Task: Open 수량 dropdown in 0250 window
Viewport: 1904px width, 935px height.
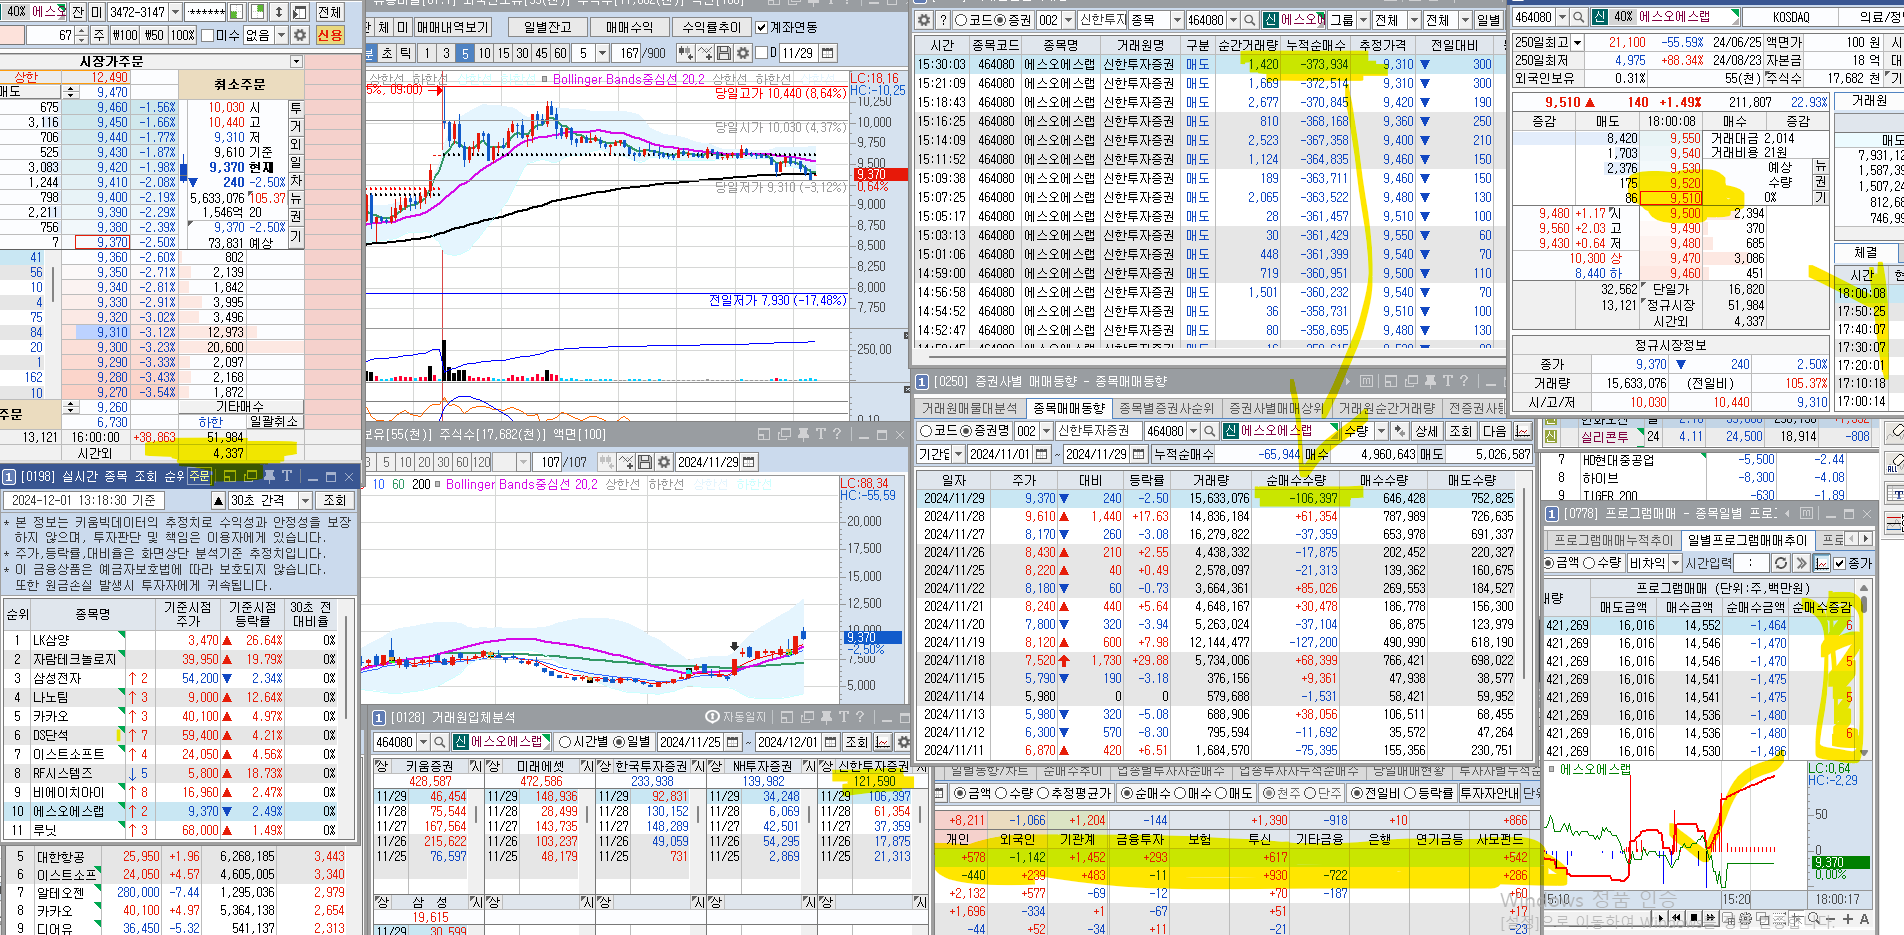Action: 1382,431
